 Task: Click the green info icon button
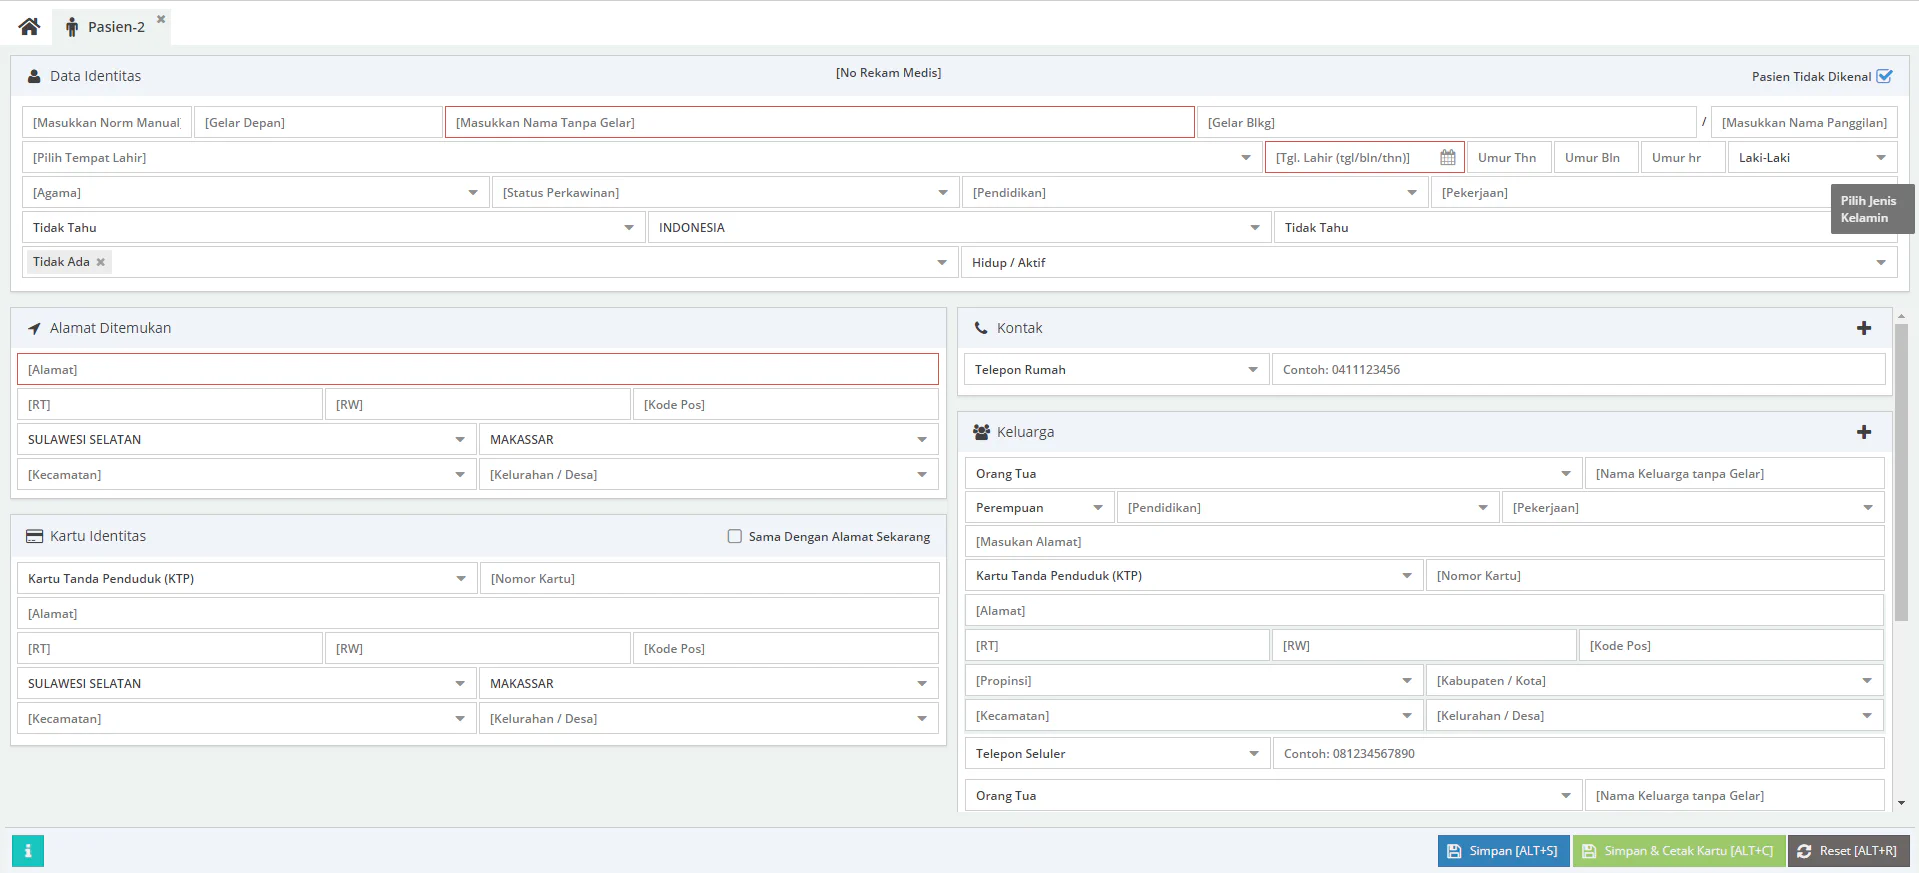tap(28, 851)
